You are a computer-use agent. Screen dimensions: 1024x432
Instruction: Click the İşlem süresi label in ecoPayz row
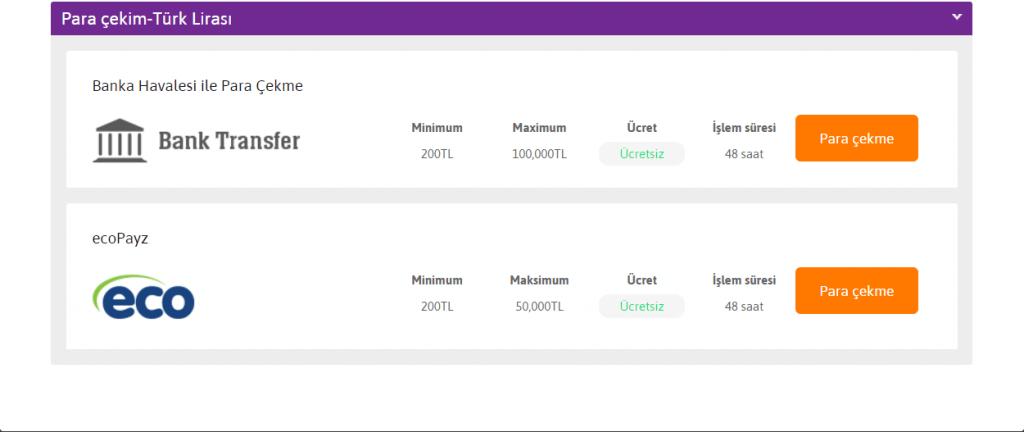click(x=744, y=280)
